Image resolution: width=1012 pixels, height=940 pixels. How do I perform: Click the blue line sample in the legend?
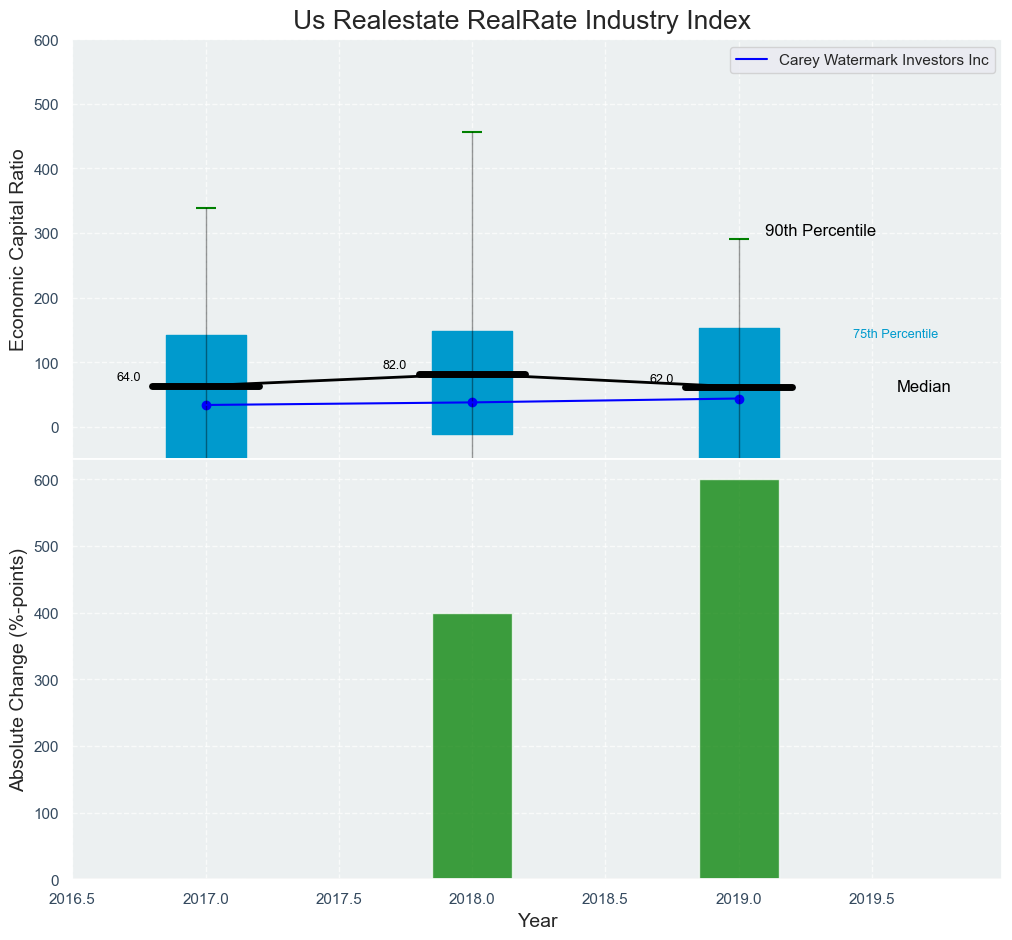[x=752, y=61]
